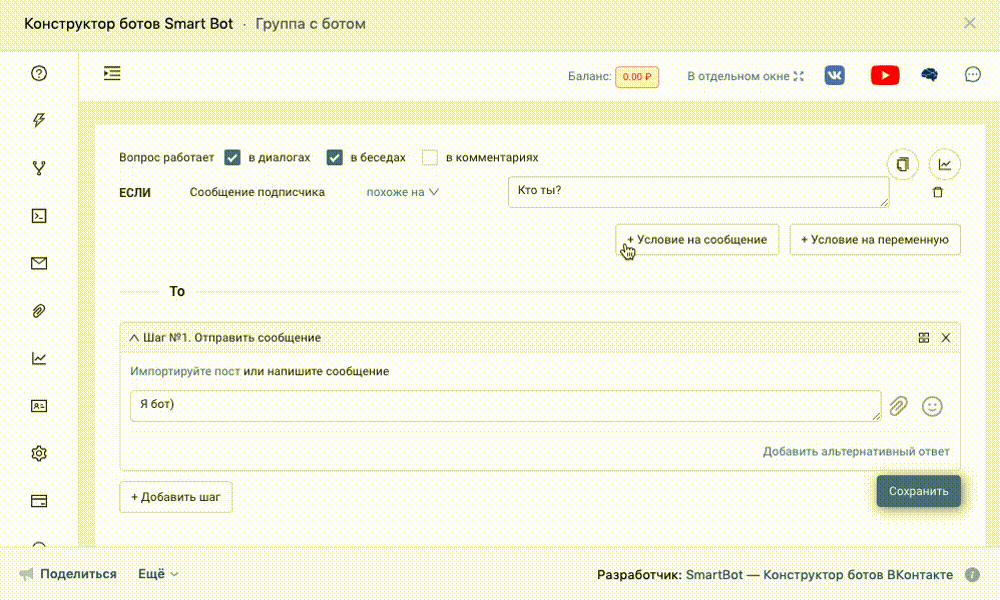
Task: Open 'SmartBot — Конструктор ботов ВКонтакте' developer link
Action: (x=820, y=574)
